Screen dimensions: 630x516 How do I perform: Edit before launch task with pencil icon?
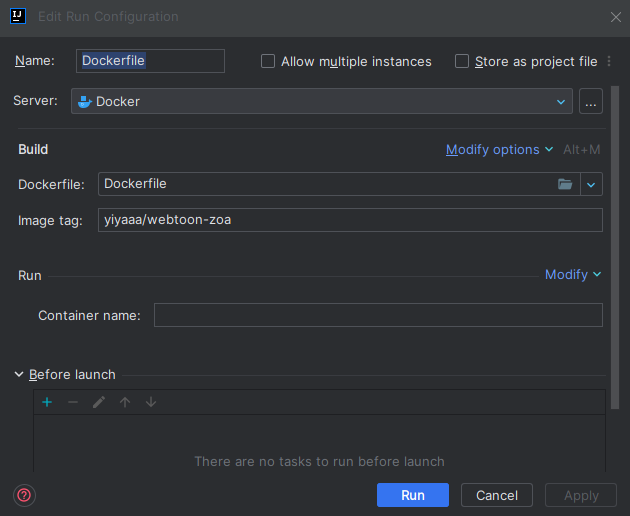point(99,402)
